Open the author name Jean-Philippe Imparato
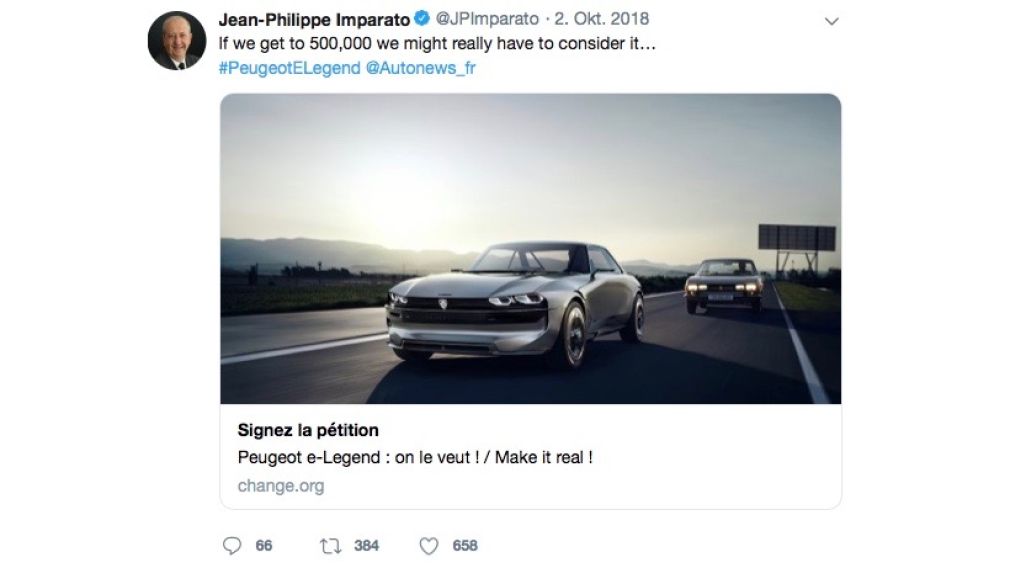 [x=314, y=19]
